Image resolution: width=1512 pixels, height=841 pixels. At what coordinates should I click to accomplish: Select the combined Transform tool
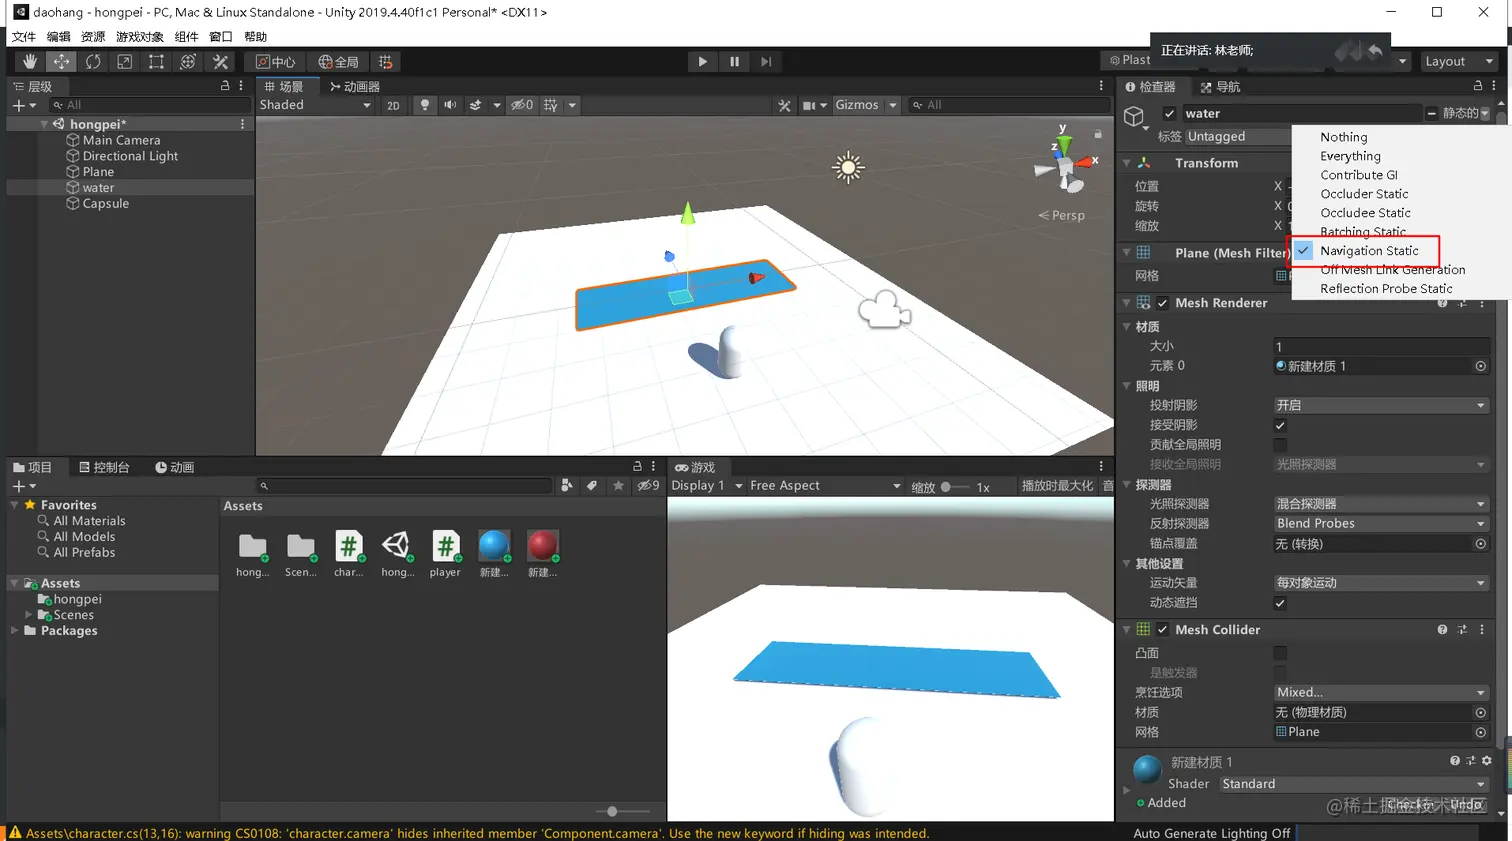(x=188, y=62)
